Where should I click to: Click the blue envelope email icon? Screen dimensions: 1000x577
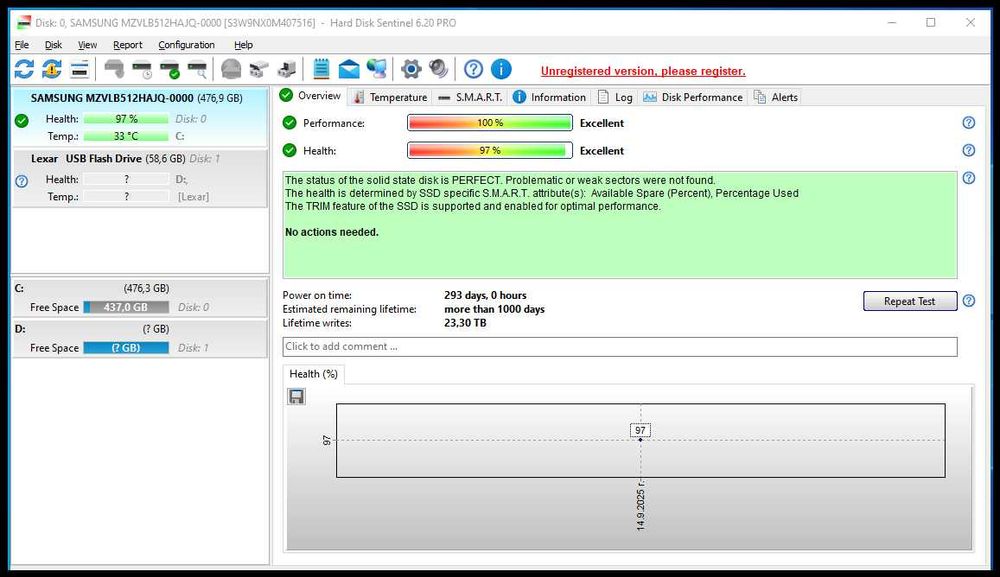349,69
